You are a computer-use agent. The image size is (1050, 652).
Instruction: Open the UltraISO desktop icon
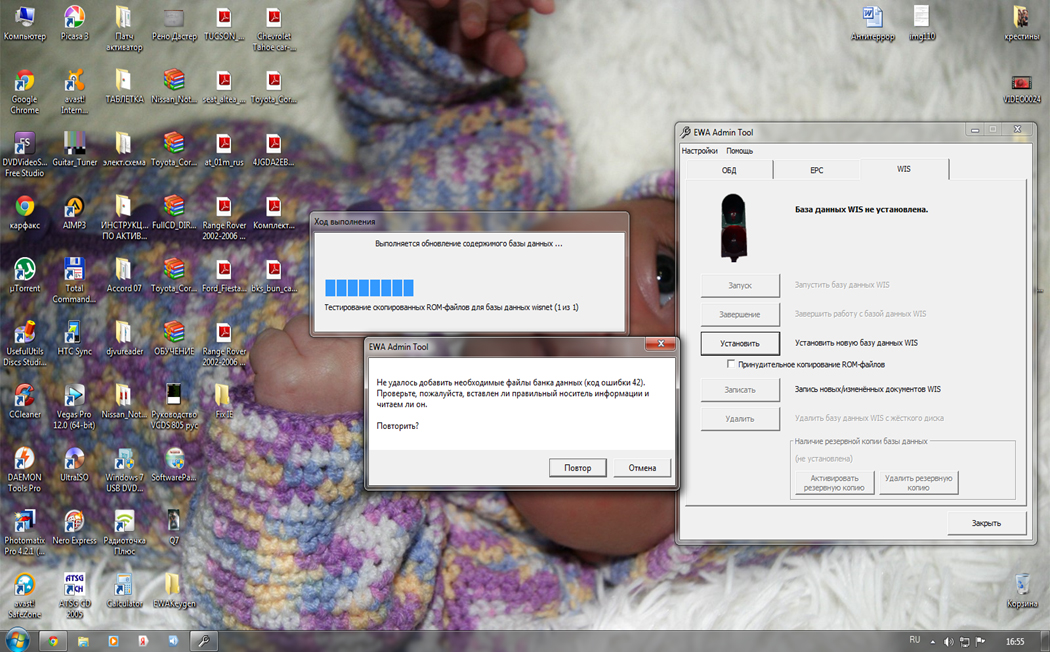click(x=74, y=461)
